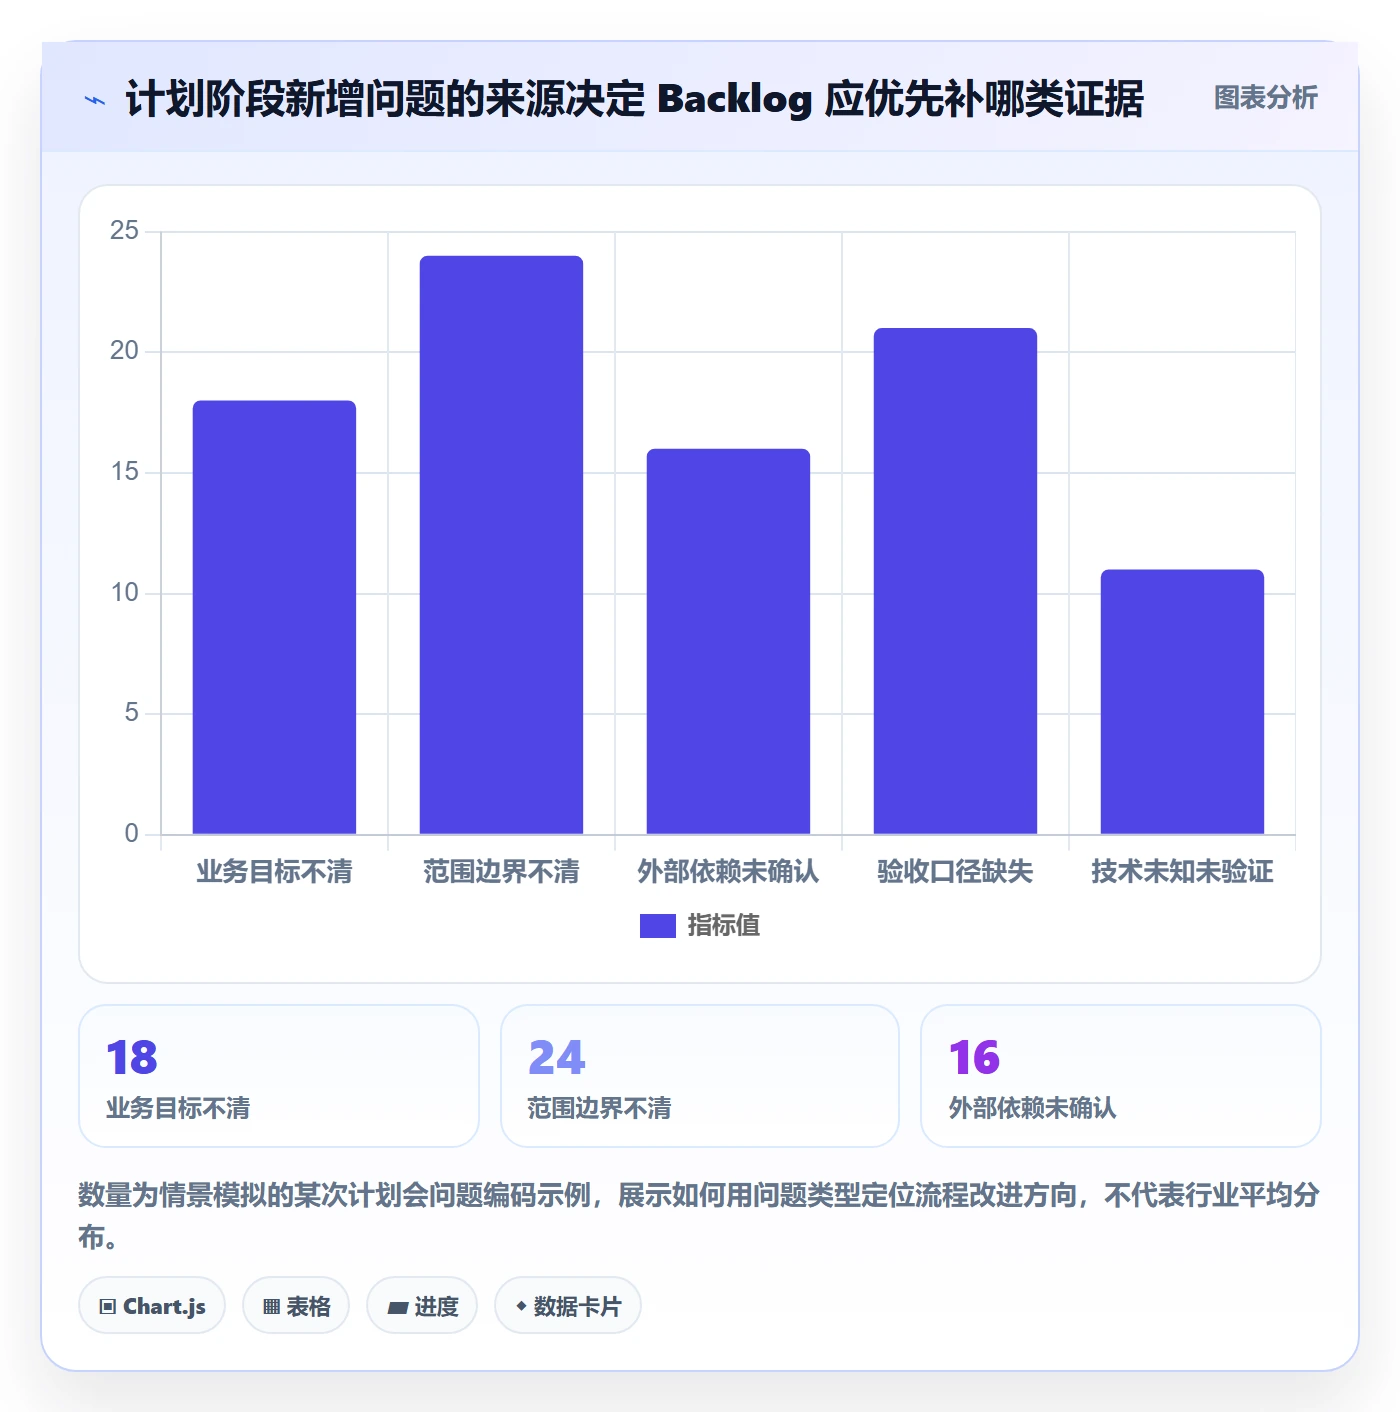Click the 验收口径缺失 bar in the chart

click(x=955, y=581)
